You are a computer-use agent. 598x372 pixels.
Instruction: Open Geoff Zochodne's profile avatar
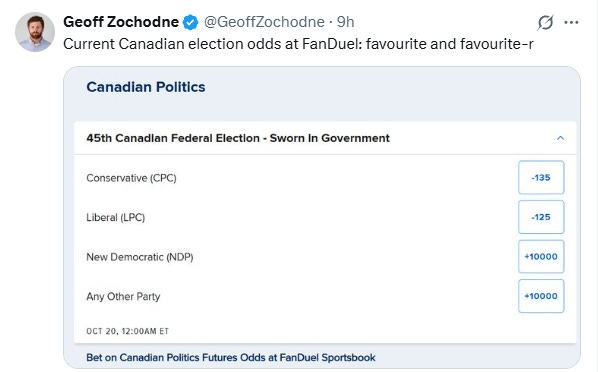pyautogui.click(x=35, y=32)
